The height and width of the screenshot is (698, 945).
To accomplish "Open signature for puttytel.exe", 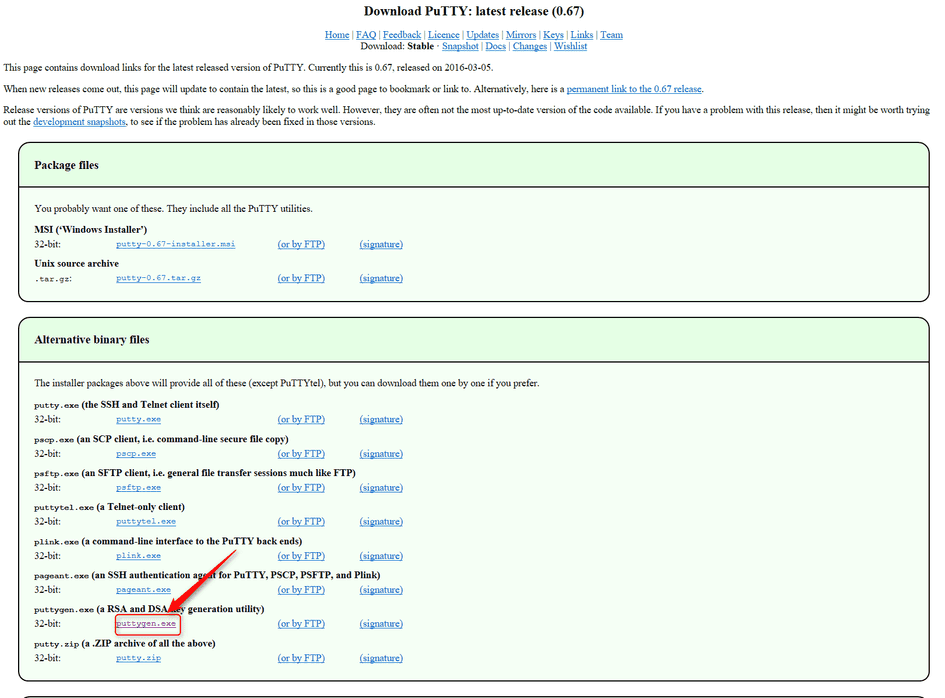I will tap(381, 522).
